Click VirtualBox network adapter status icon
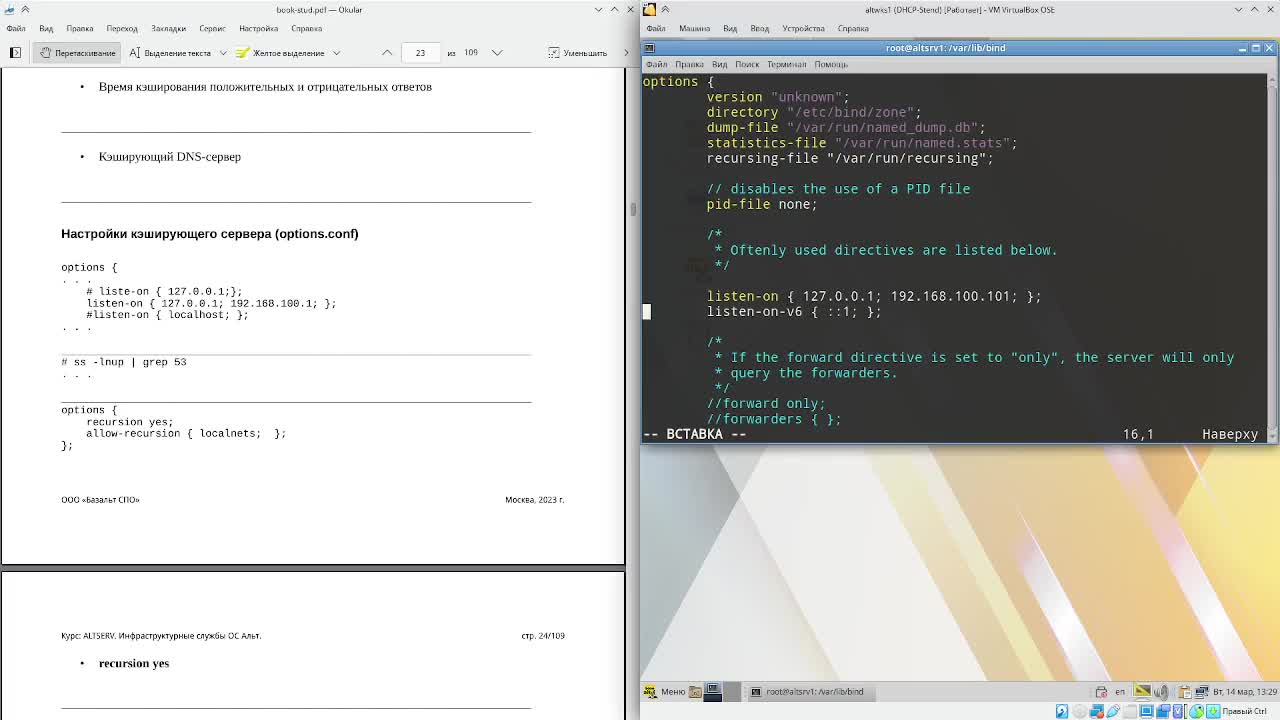 point(1096,711)
